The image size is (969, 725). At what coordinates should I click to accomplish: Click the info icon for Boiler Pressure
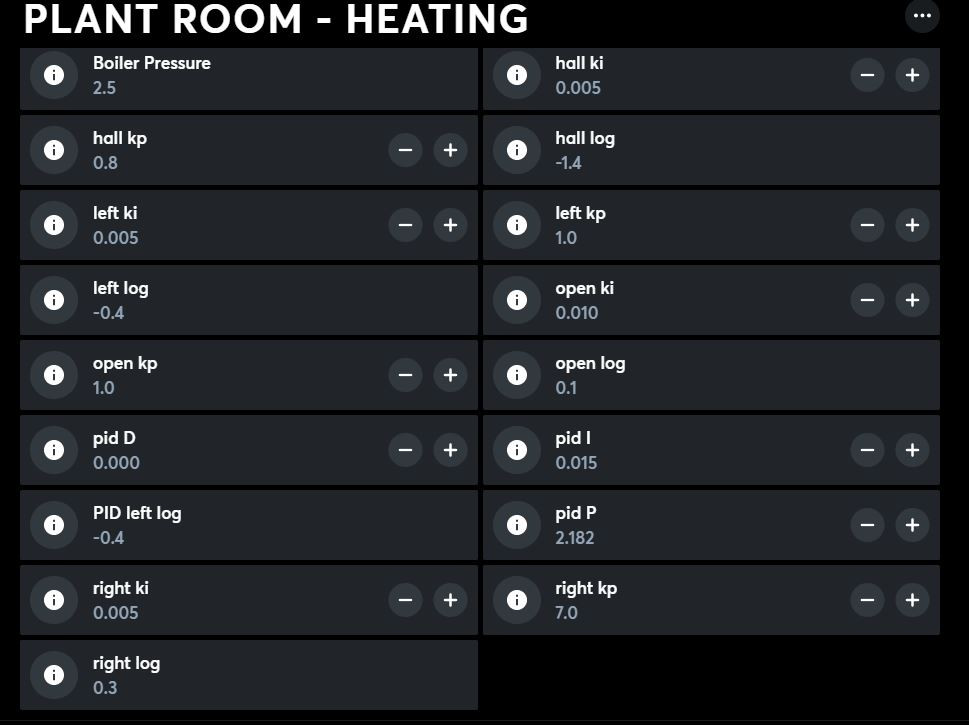[x=54, y=75]
